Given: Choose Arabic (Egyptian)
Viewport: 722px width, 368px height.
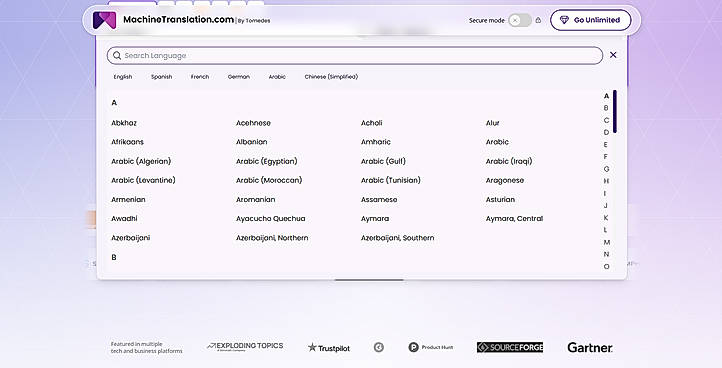Looking at the screenshot, I should click(x=267, y=161).
